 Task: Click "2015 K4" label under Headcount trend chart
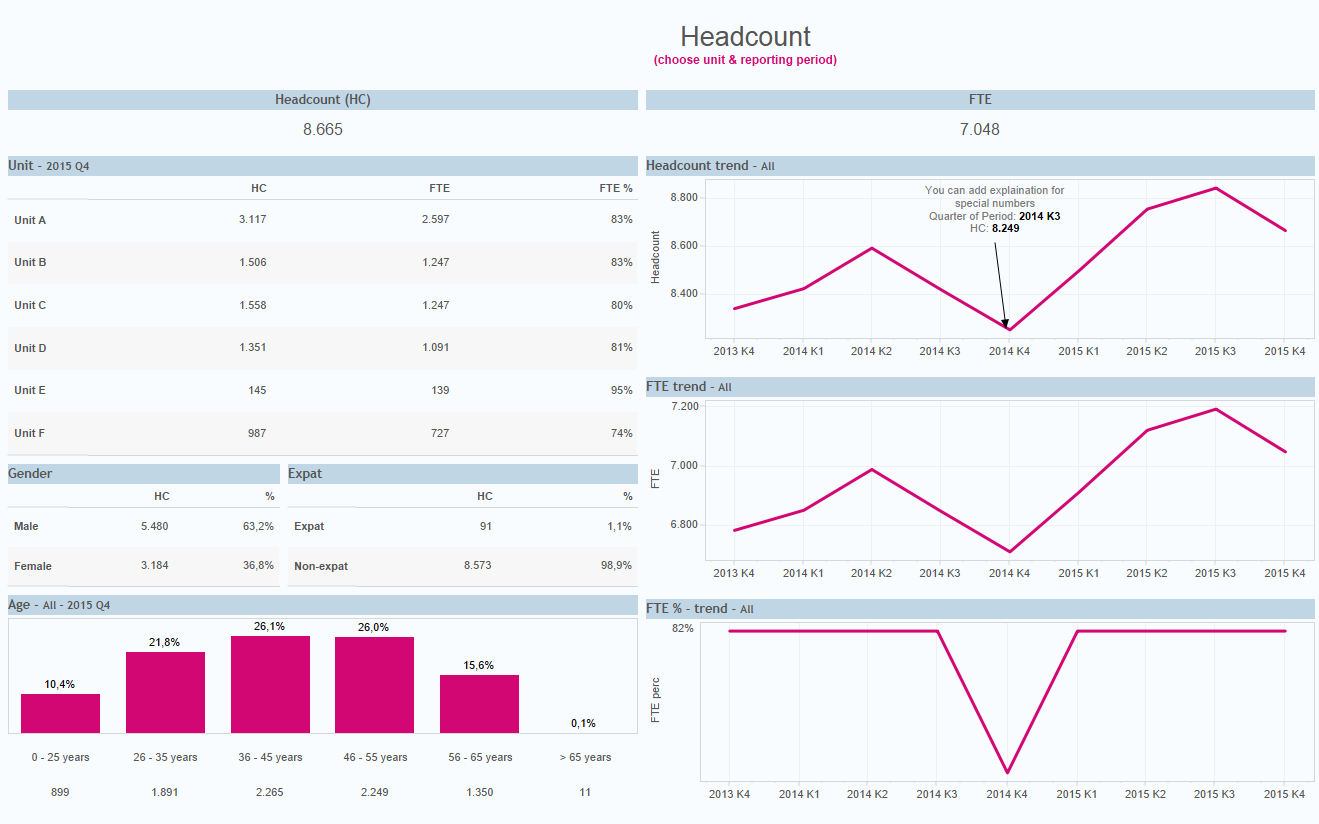[1285, 351]
